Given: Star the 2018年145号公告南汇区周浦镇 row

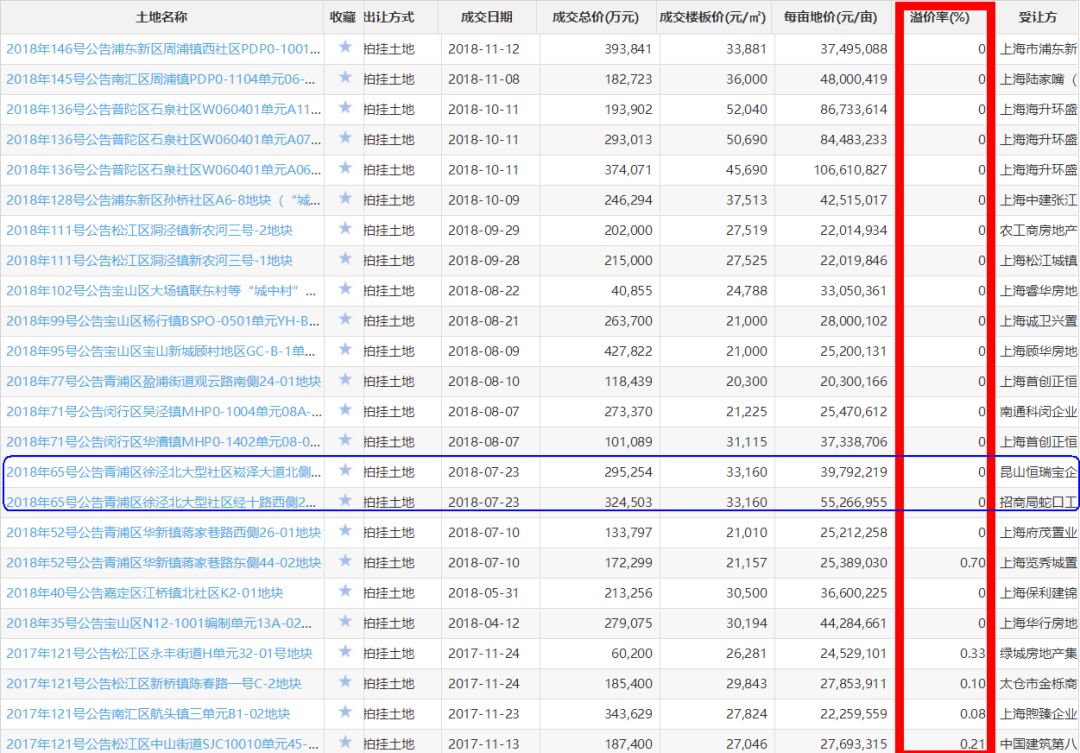Looking at the screenshot, I should (345, 77).
